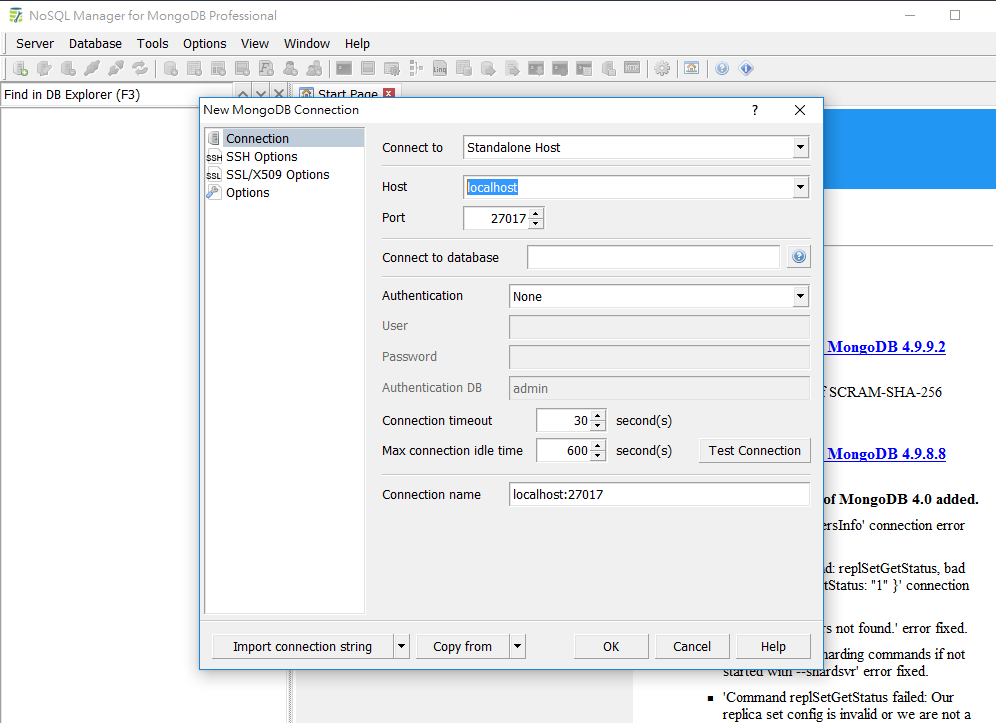
Task: Click the add single user toolbar icon
Action: coord(290,68)
